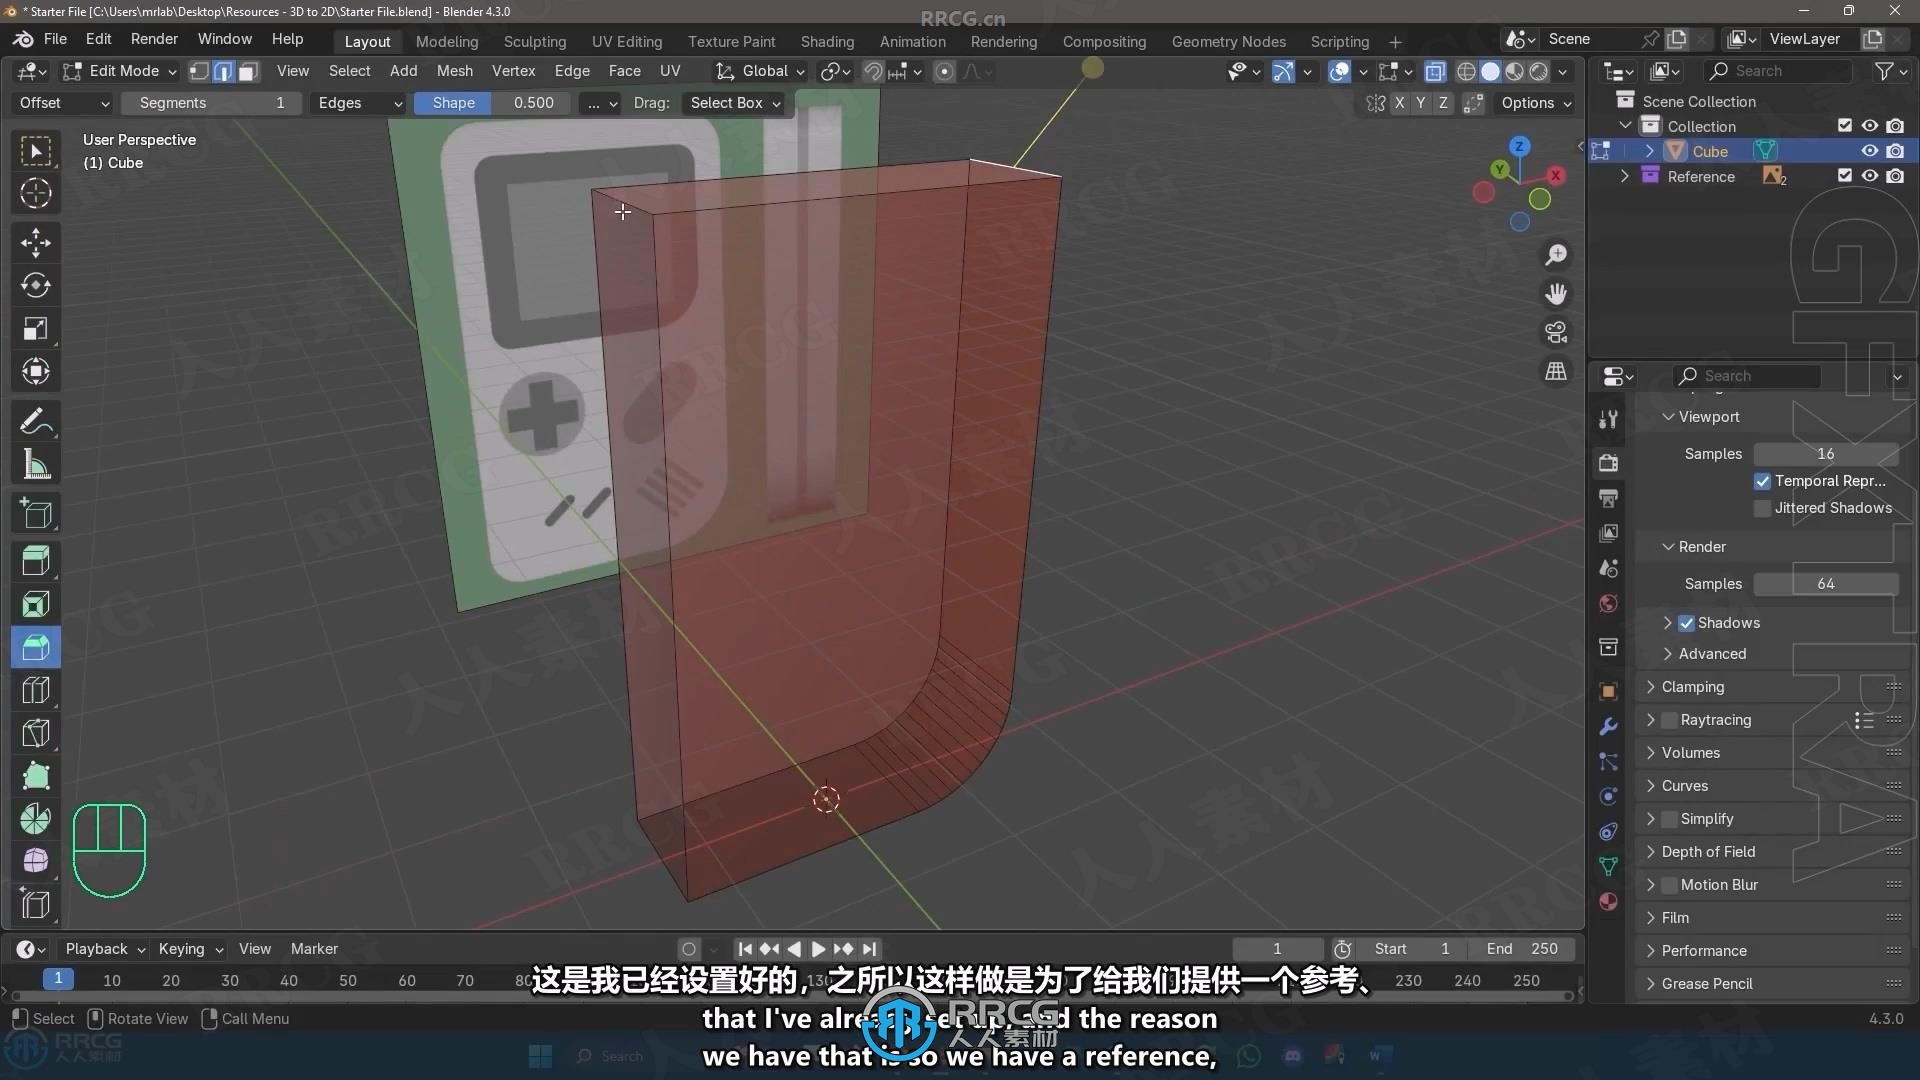The image size is (1920, 1080).
Task: Click the Render Samples 64 field
Action: pyautogui.click(x=1826, y=584)
